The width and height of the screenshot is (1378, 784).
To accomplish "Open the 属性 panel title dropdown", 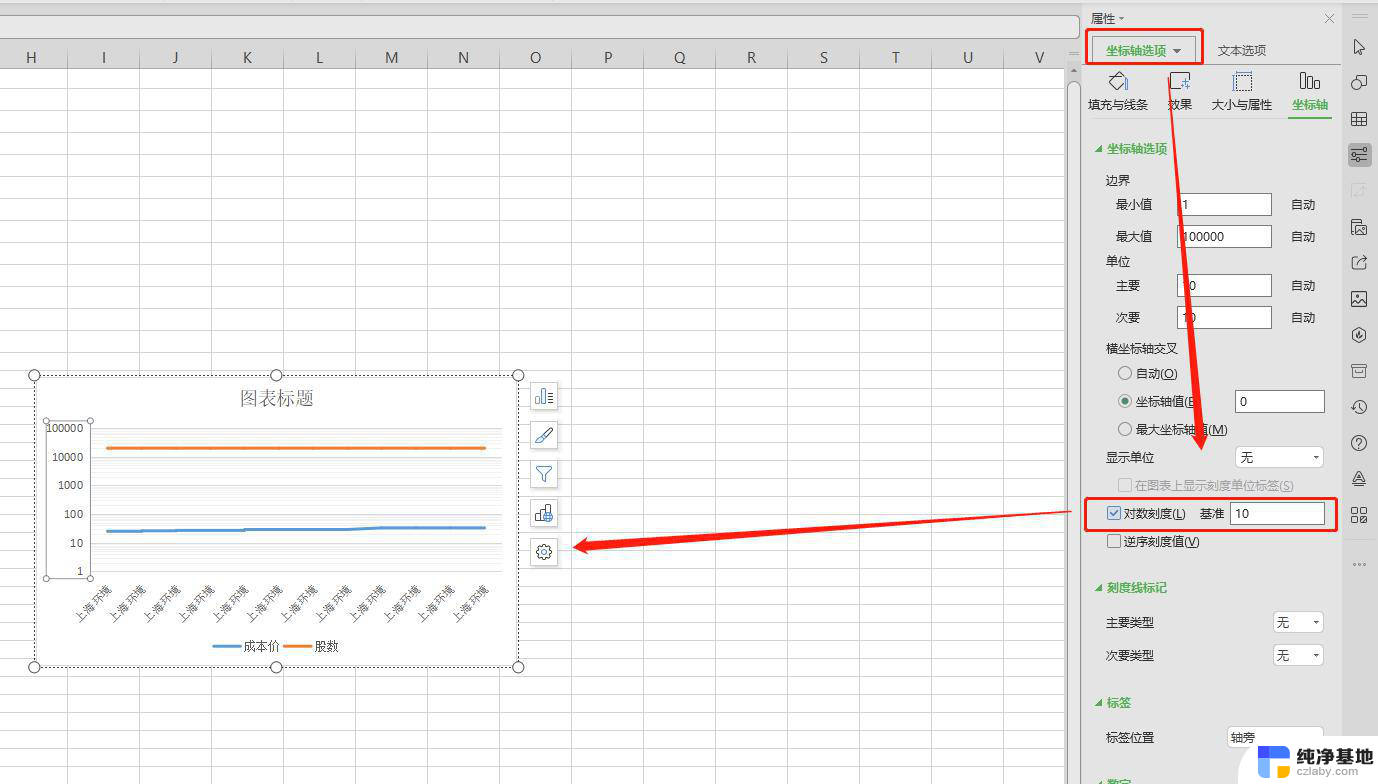I will click(x=1107, y=19).
